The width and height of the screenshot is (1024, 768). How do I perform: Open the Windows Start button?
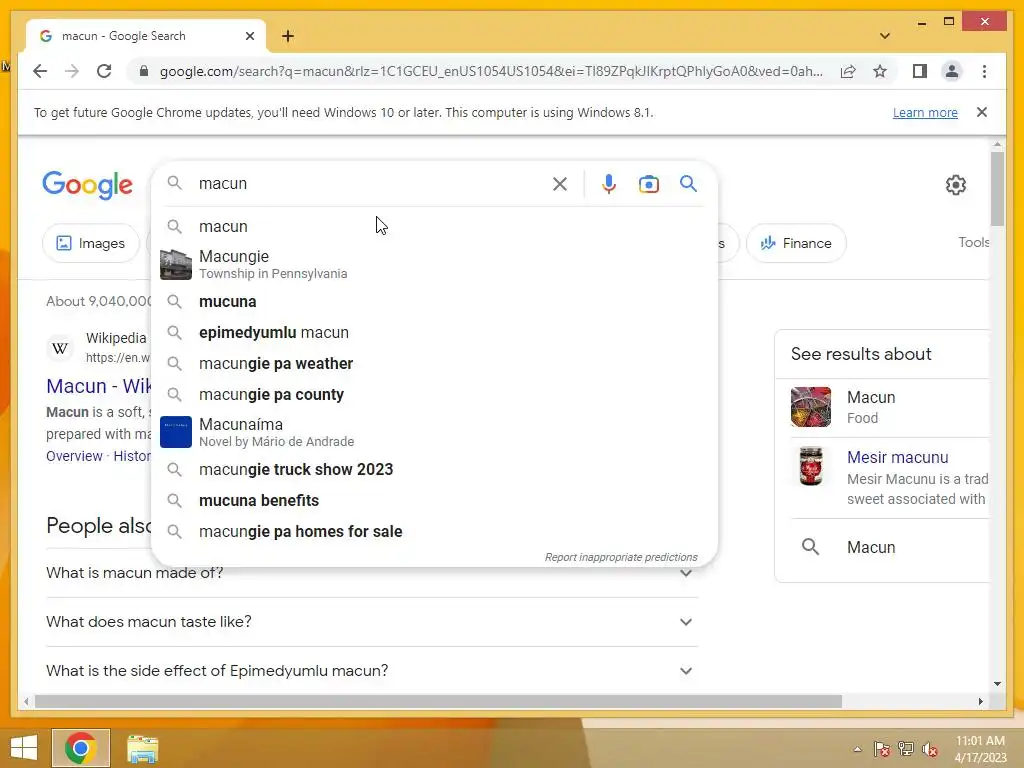[24, 748]
